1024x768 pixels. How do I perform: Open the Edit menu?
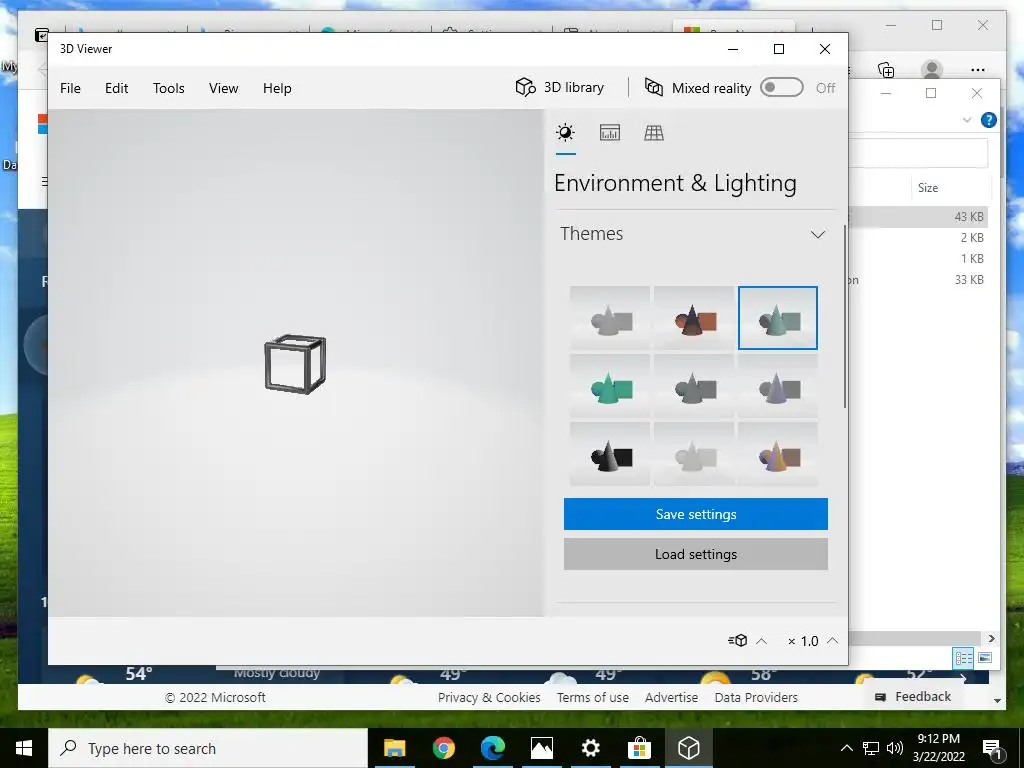click(x=116, y=88)
